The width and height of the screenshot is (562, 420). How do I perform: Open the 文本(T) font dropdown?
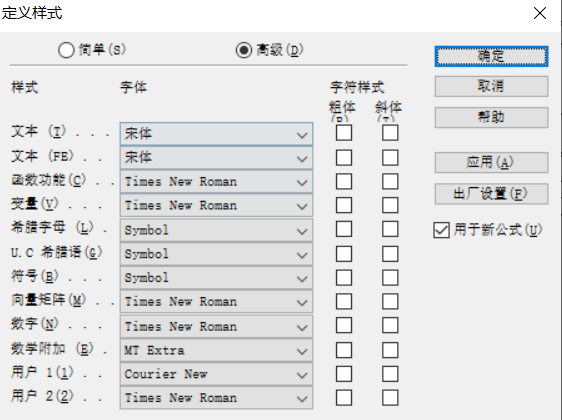coord(216,134)
